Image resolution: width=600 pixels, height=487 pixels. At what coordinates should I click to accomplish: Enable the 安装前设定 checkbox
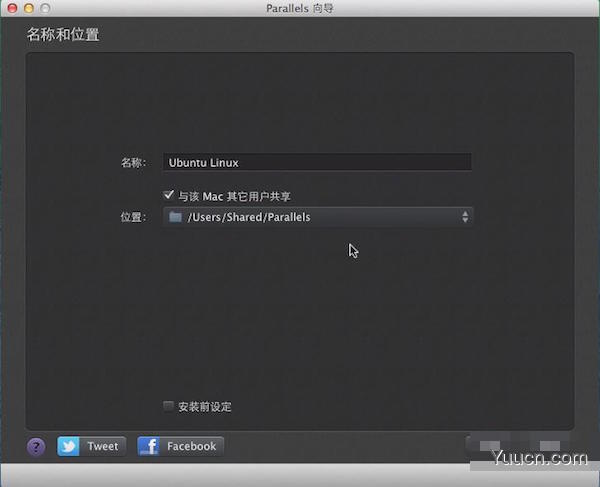click(168, 406)
